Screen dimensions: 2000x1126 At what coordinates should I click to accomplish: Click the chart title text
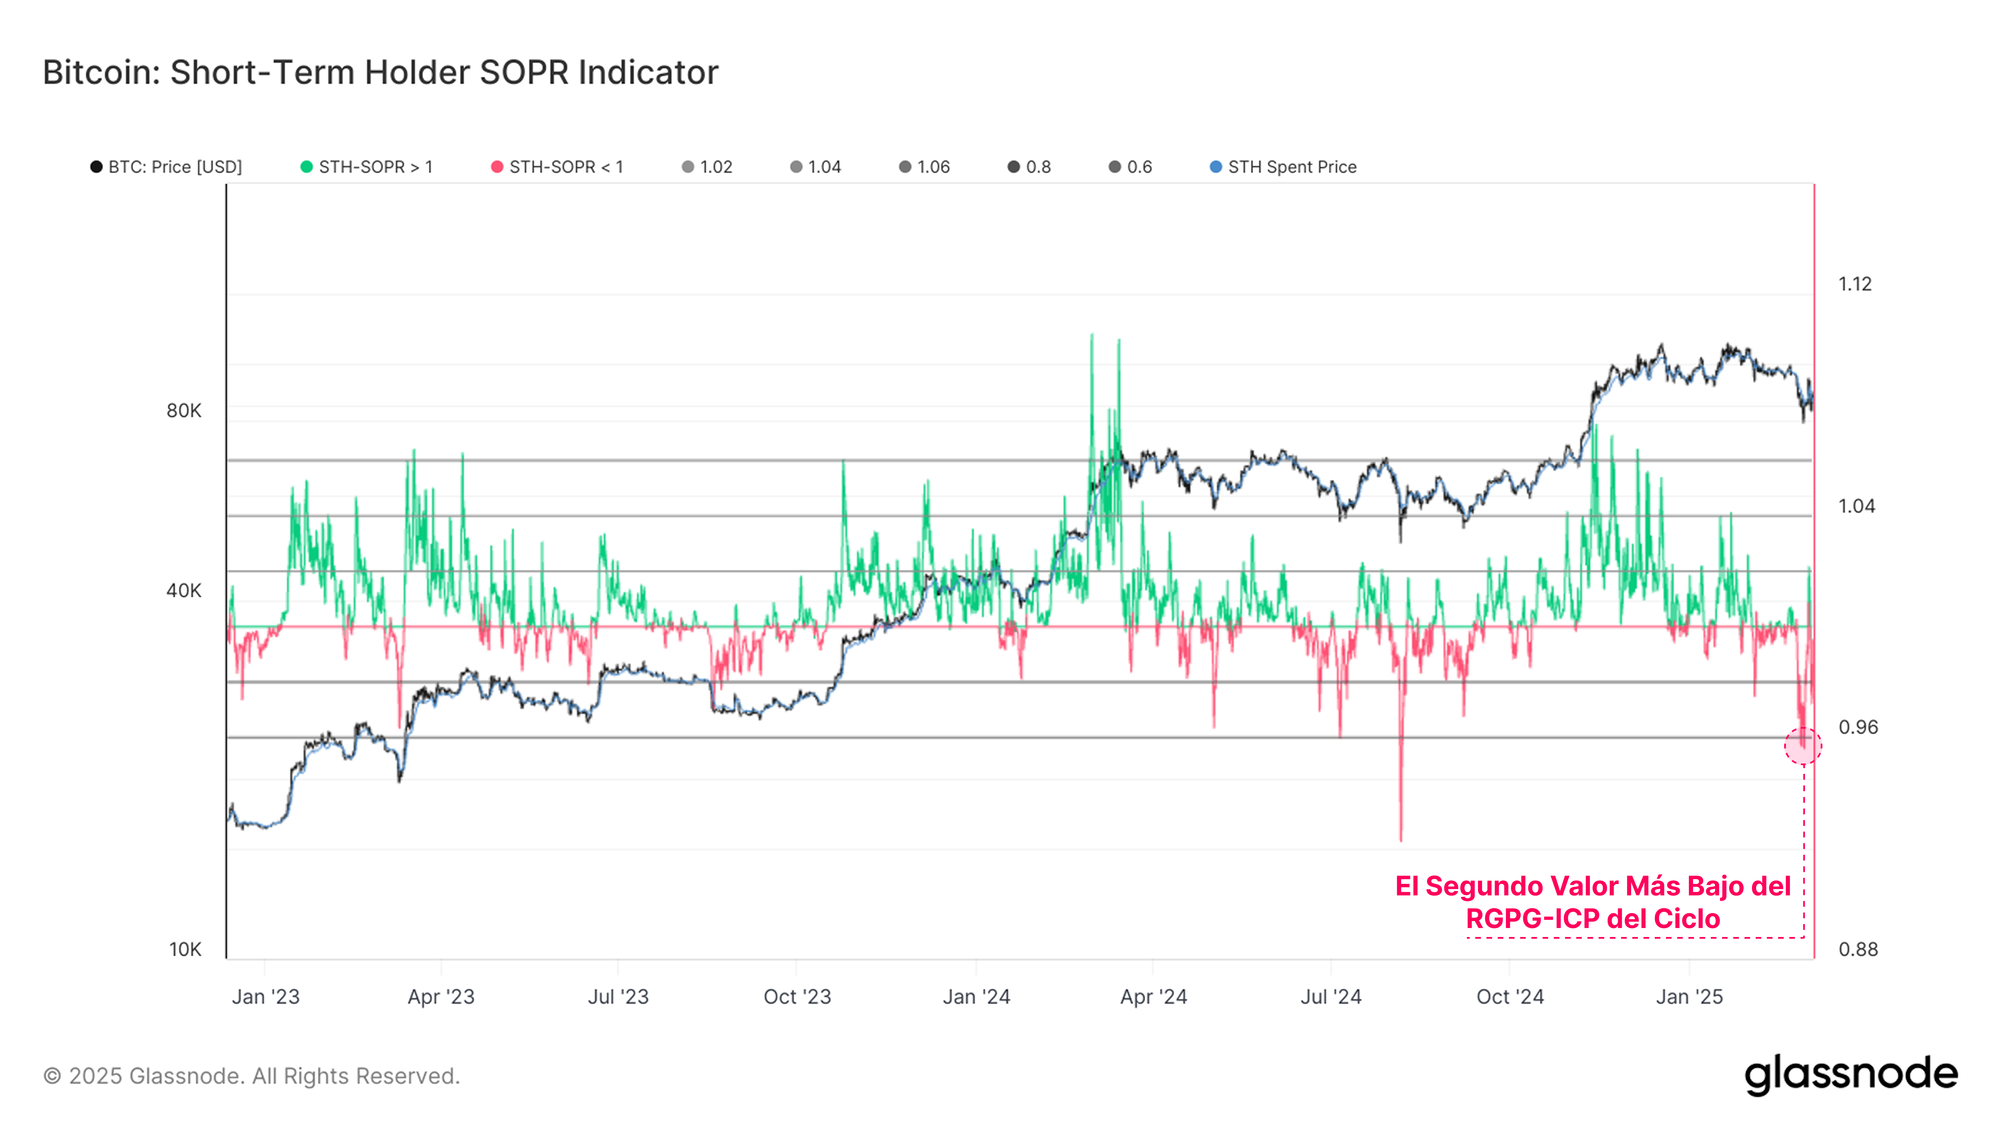380,72
